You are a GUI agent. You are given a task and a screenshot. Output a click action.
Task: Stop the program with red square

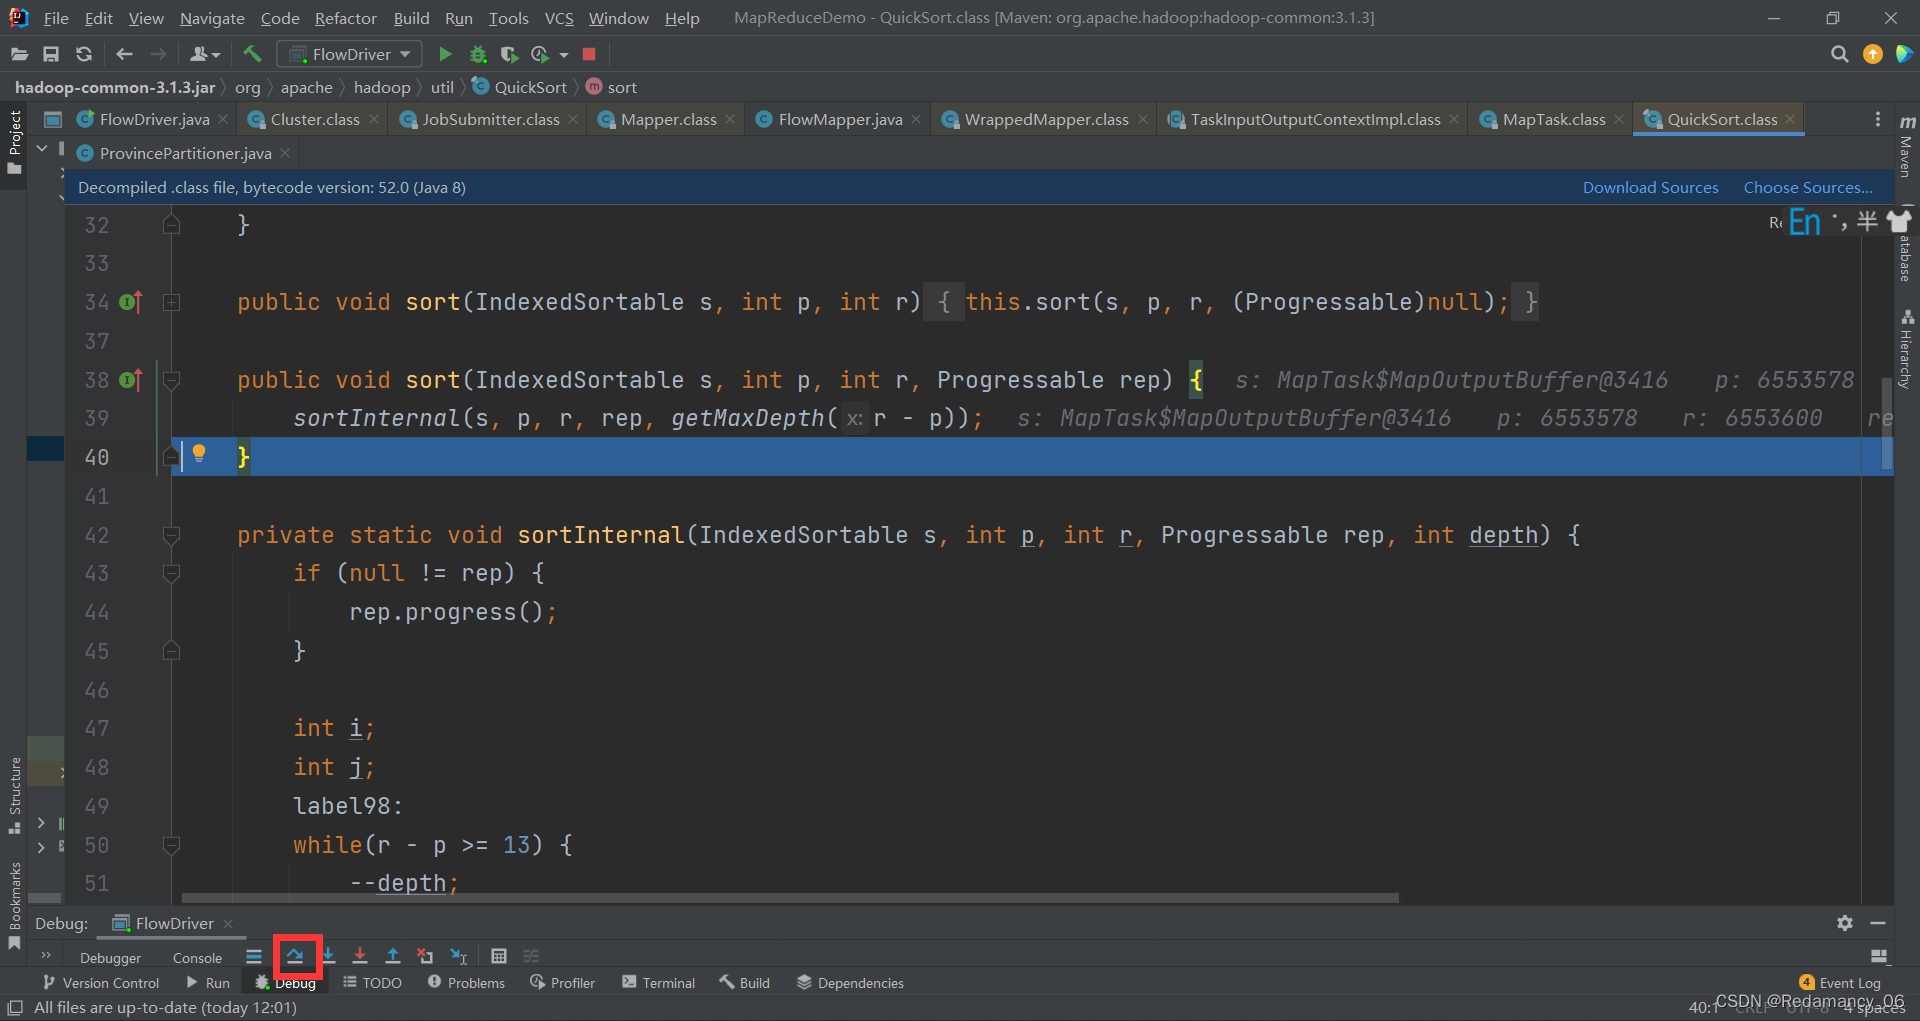(x=589, y=54)
